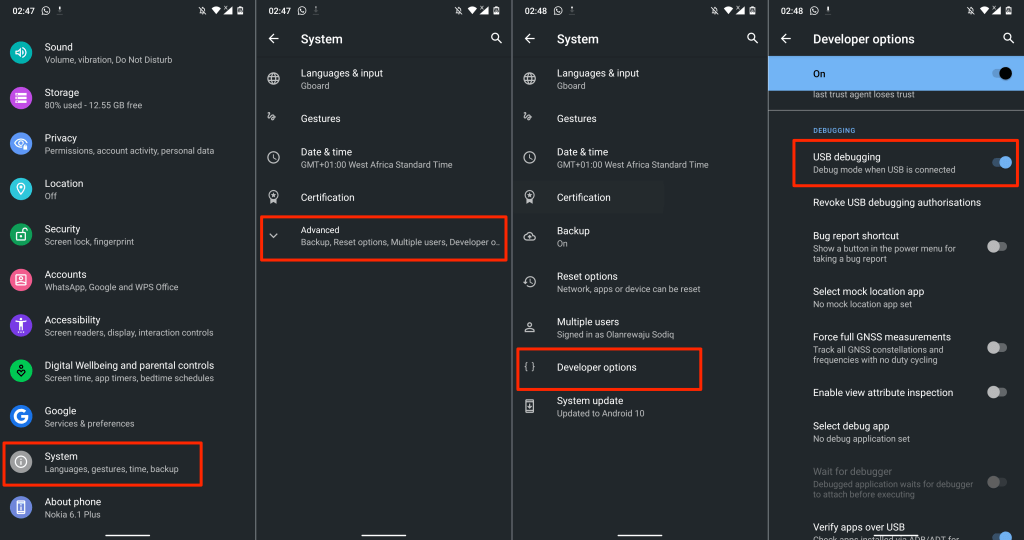Turn on Force full GNSS measurements
This screenshot has width=1024, height=540.
tap(996, 347)
